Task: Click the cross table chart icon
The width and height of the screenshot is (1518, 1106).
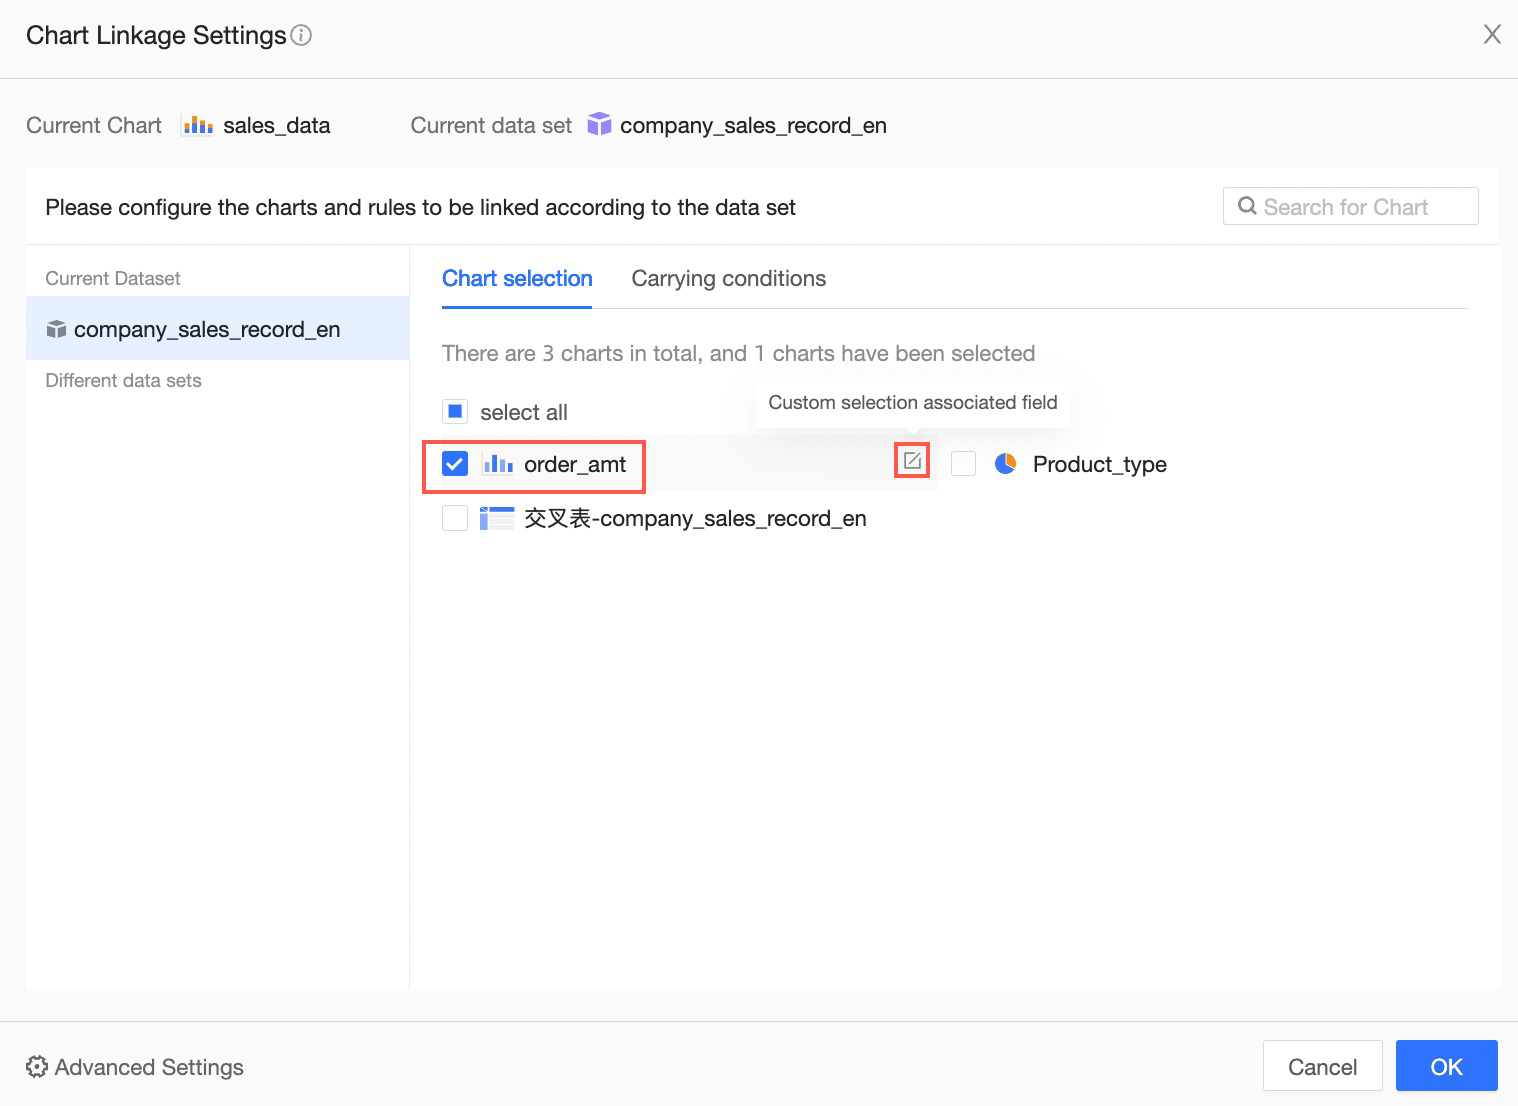Action: 497,518
